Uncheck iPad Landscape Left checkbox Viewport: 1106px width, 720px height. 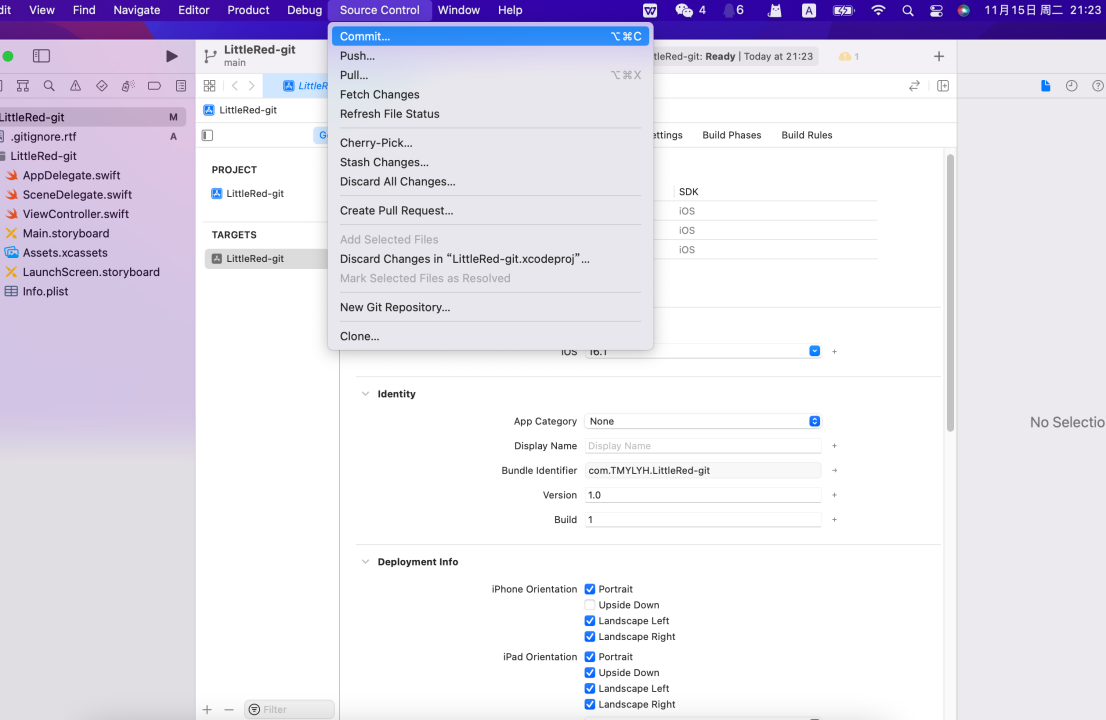point(590,688)
